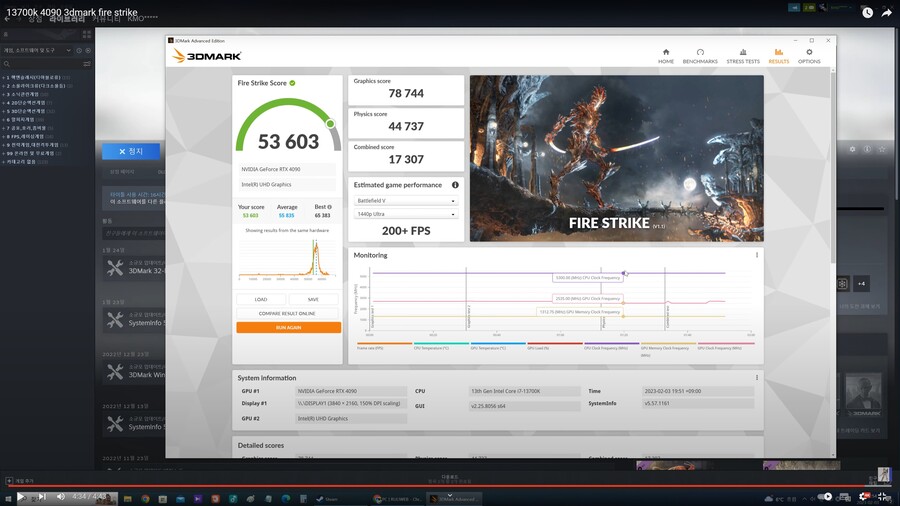This screenshot has height=506, width=900.
Task: Expand Steam category number 99
Action: point(3,153)
